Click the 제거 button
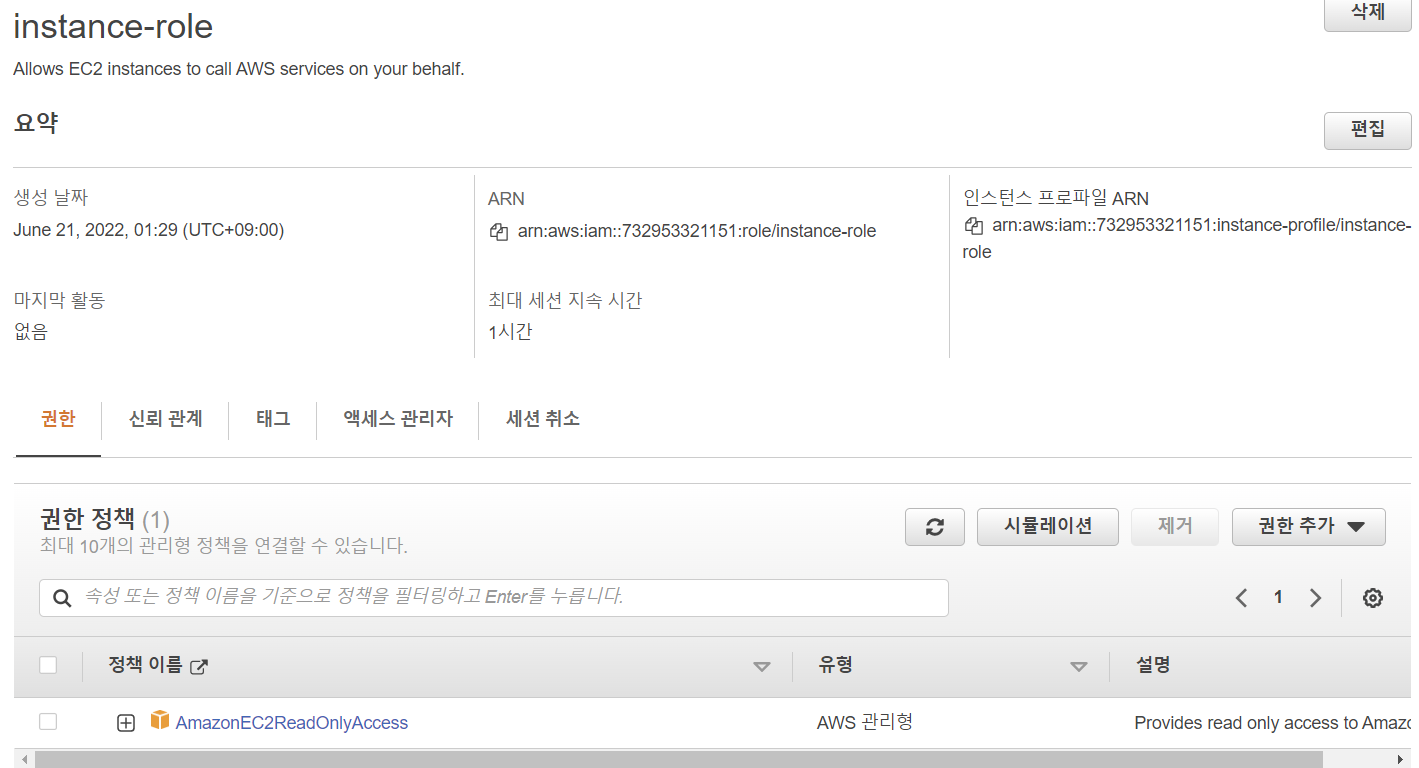 click(x=1175, y=527)
